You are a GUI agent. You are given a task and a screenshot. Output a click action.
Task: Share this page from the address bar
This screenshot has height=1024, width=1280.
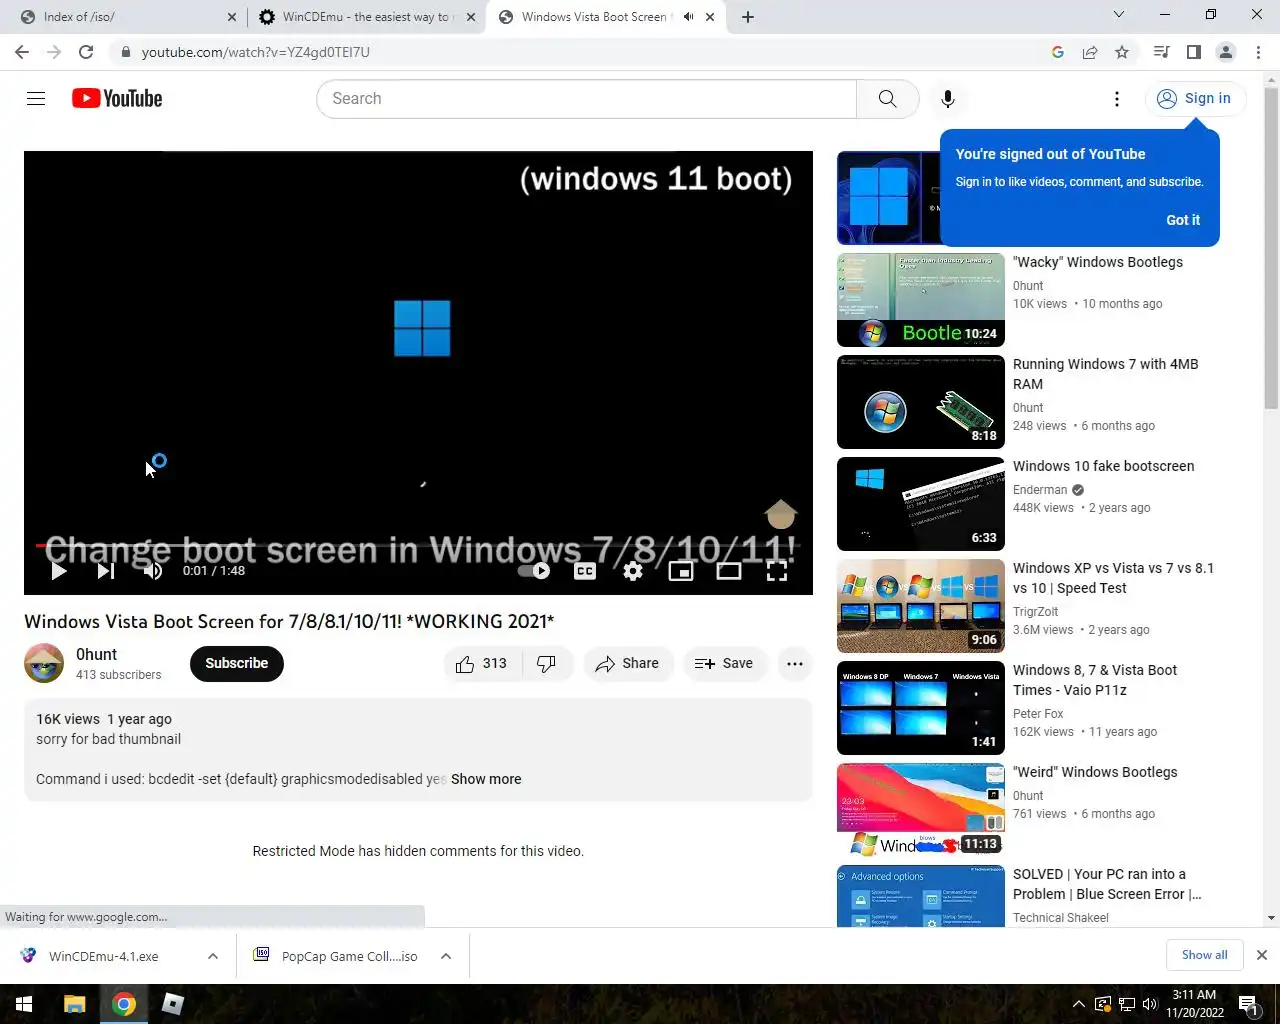(x=1090, y=52)
